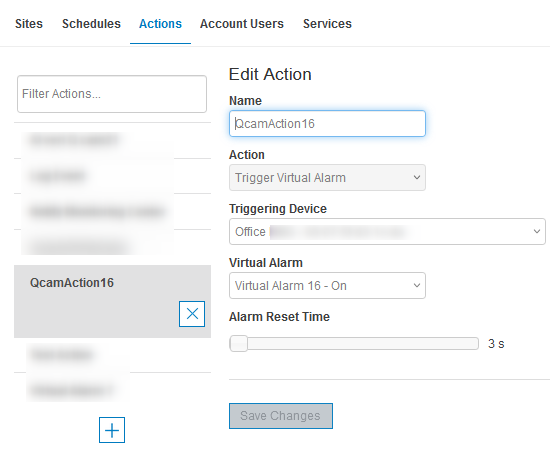Click the Edit Action heading
This screenshot has height=451, width=550.
coord(270,74)
